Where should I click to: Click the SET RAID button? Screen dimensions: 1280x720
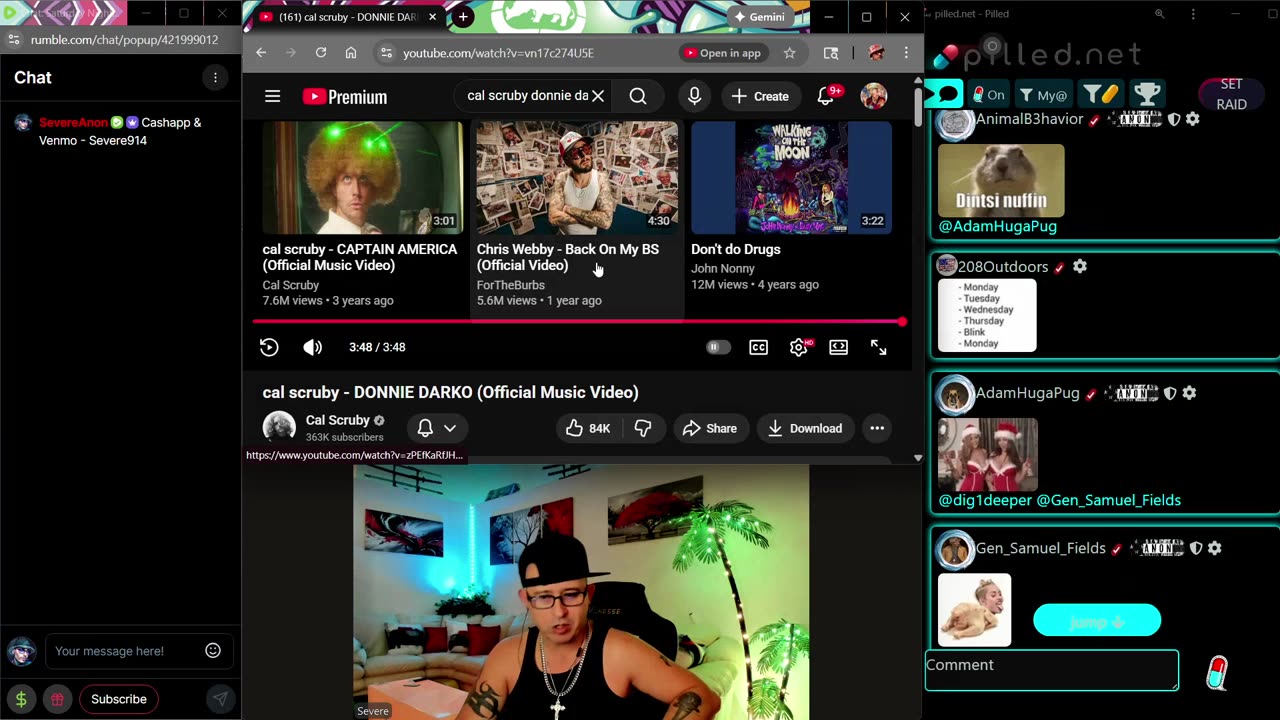tap(1231, 95)
